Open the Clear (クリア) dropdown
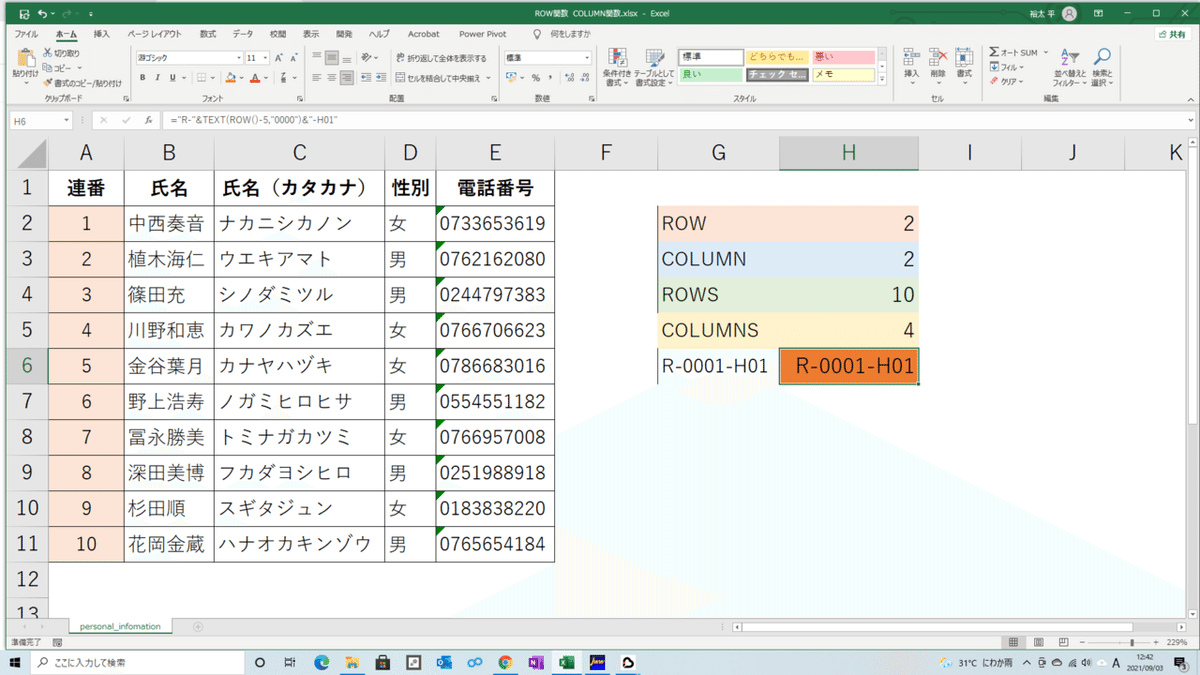1200x675 pixels. click(1008, 82)
